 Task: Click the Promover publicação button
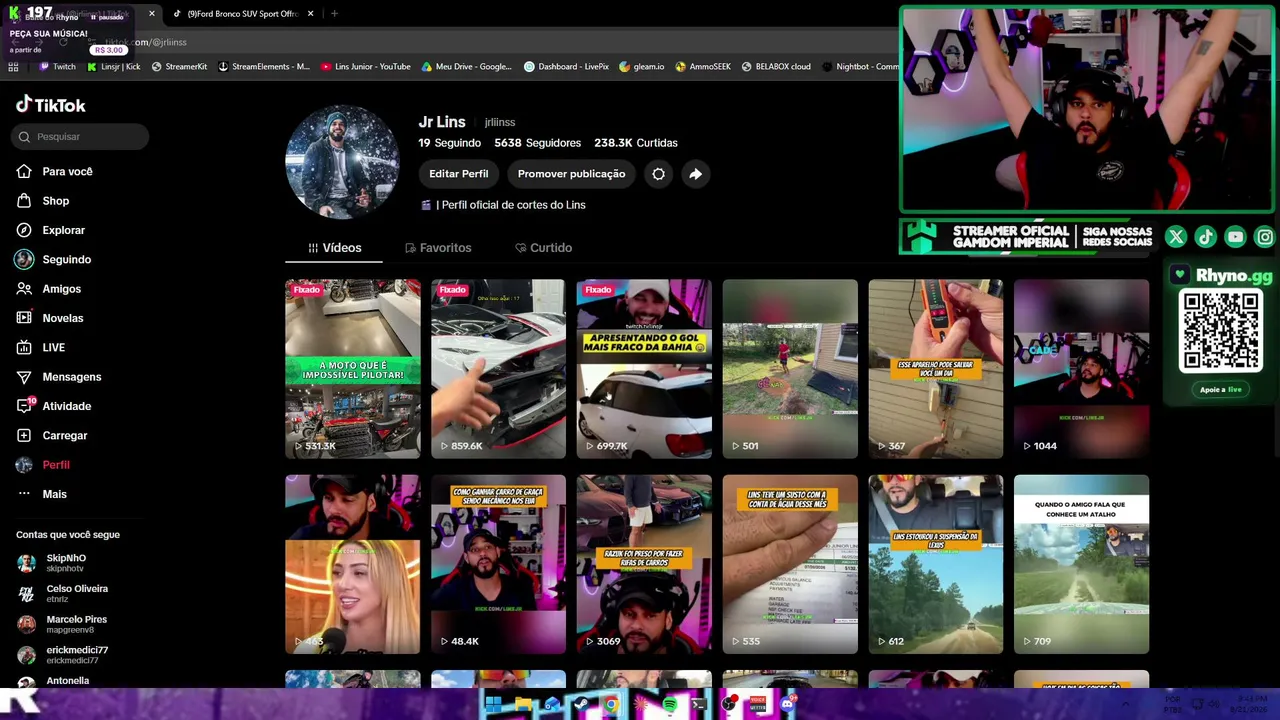(571, 174)
